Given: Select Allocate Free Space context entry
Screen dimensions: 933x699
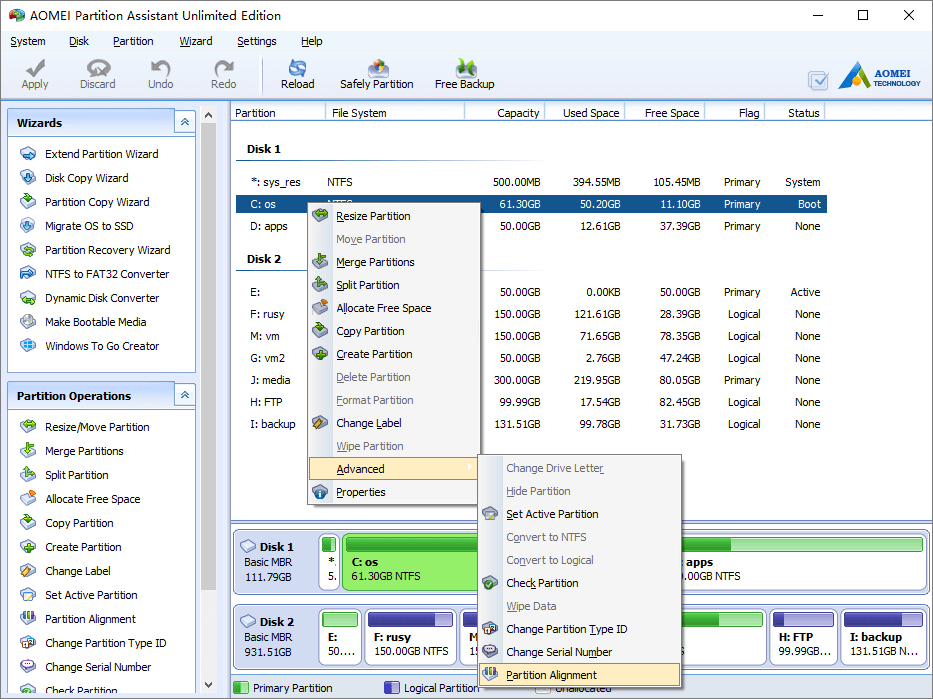Looking at the screenshot, I should (393, 308).
